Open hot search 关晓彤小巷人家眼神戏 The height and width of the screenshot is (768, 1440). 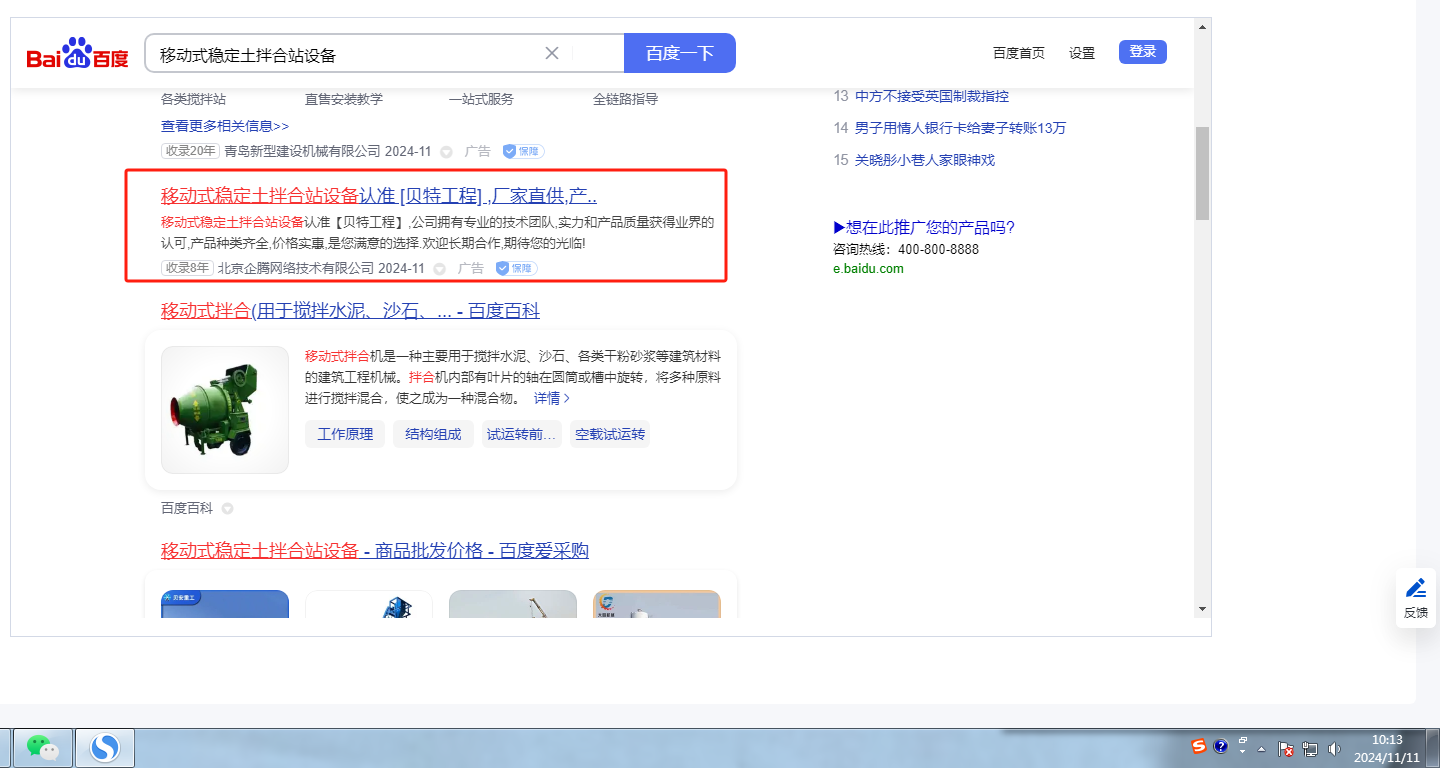(x=925, y=160)
